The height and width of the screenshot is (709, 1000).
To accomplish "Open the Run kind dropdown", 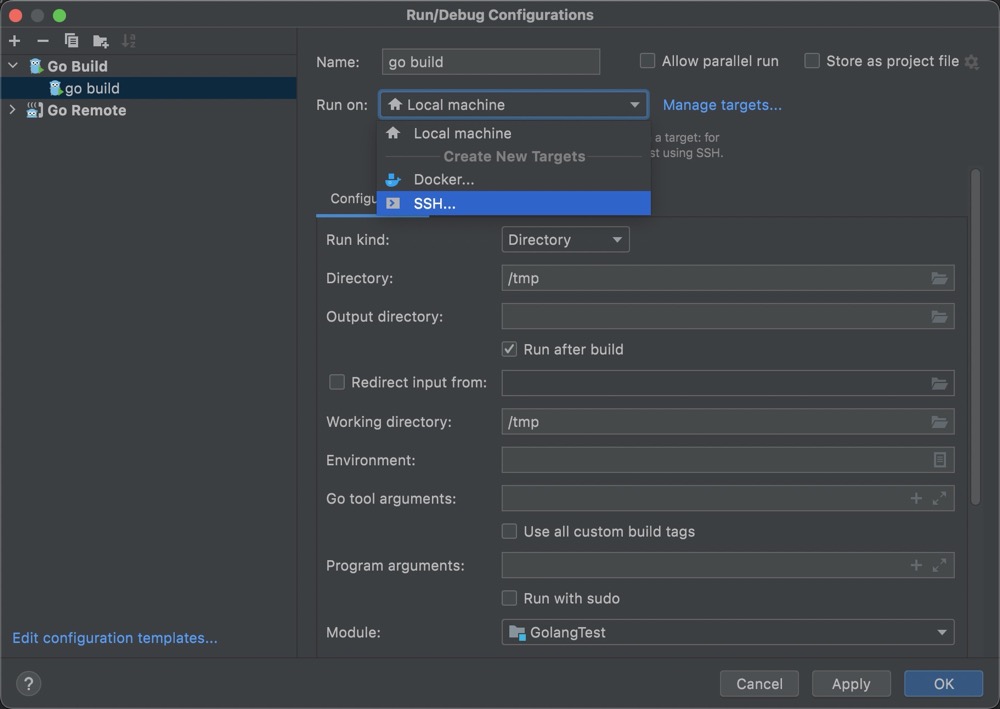I will 565,240.
